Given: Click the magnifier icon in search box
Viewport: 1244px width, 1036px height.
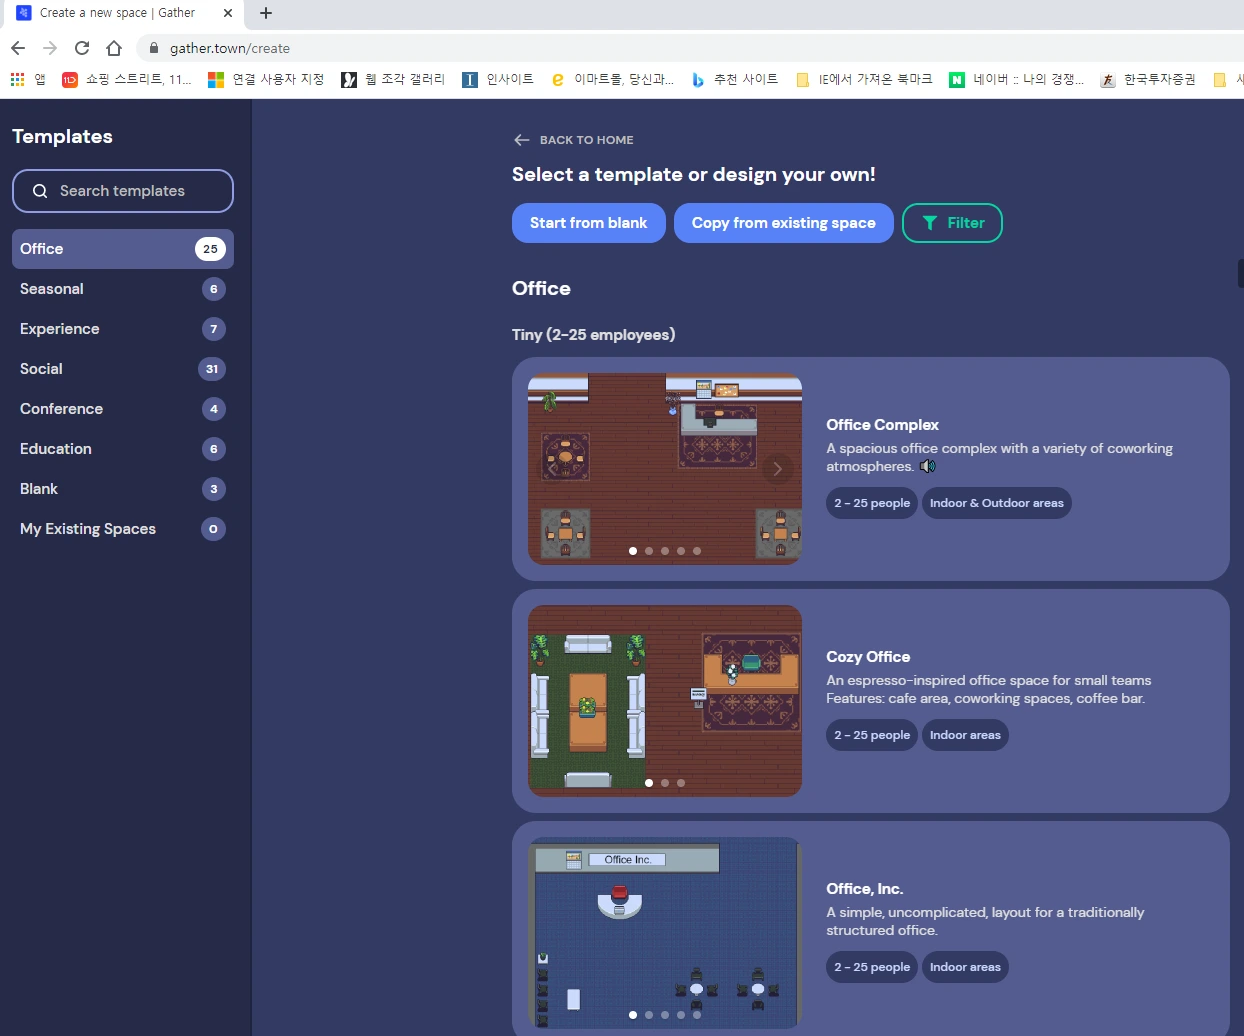Looking at the screenshot, I should coord(40,191).
